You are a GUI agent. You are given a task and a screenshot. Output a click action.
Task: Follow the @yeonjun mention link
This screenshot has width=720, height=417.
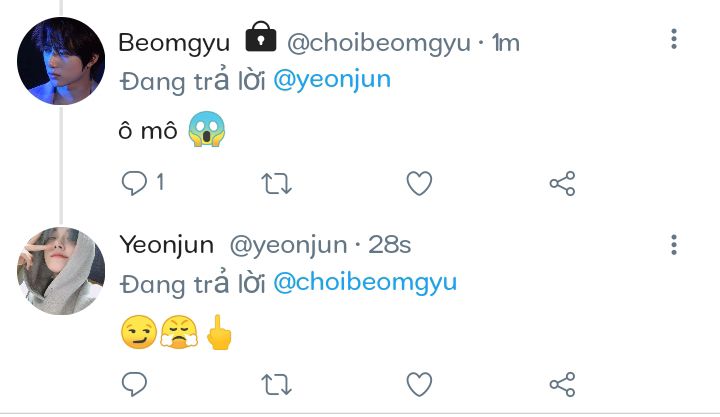[x=332, y=80]
